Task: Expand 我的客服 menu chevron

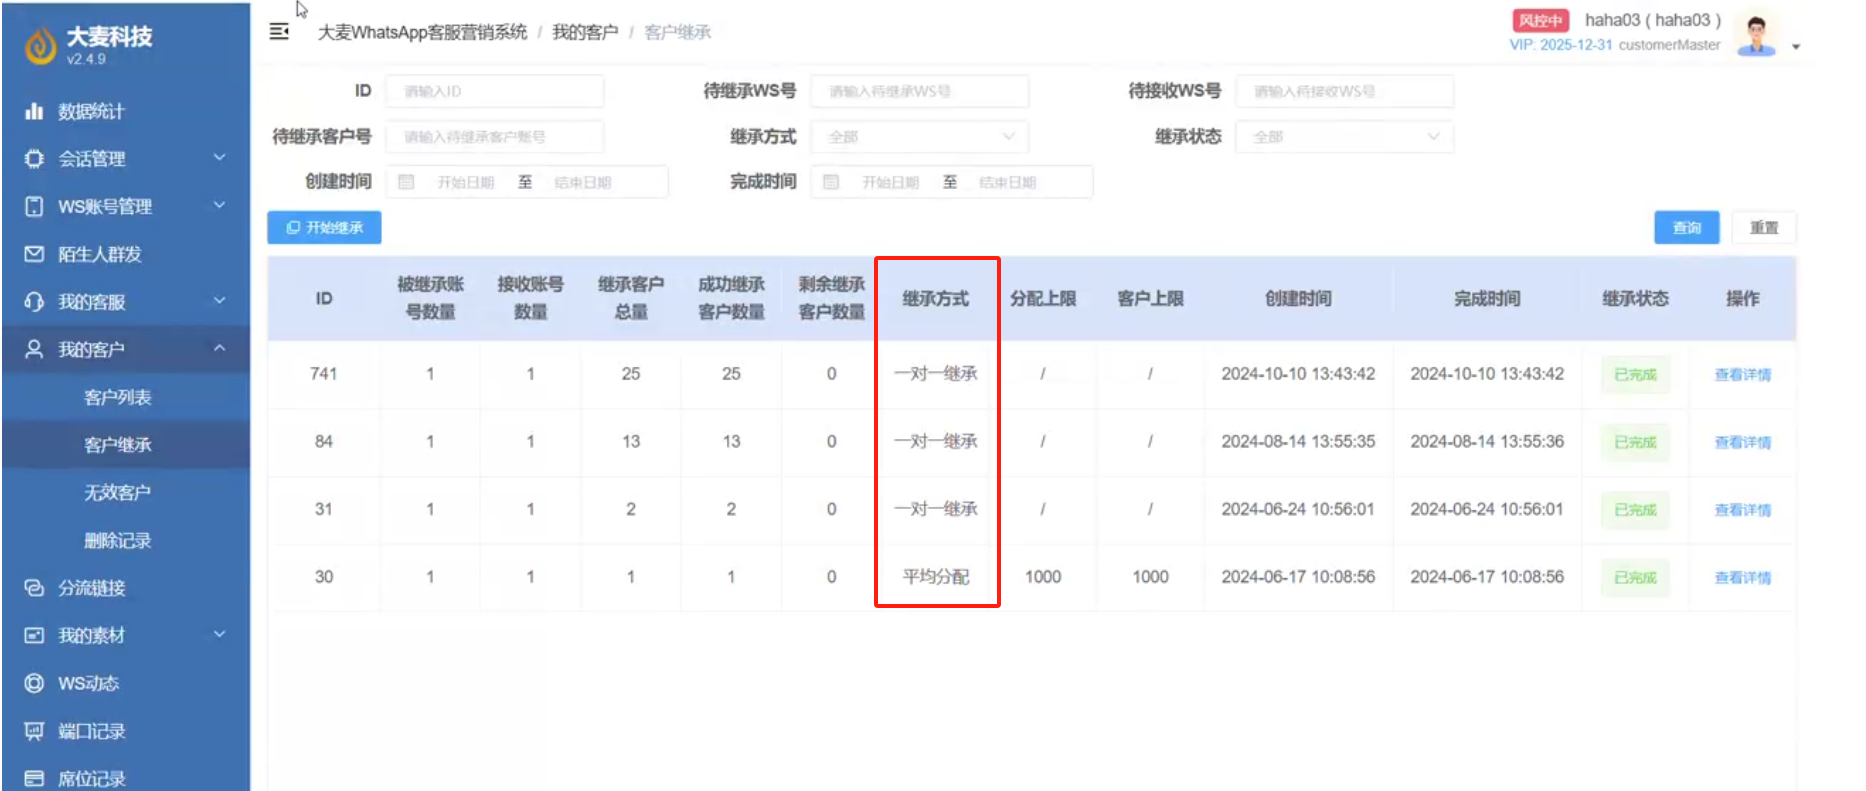Action: coord(219,300)
